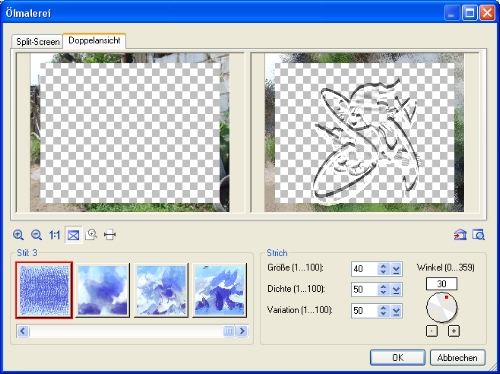This screenshot has height=374, width=500.
Task: Click the double-arrow icon at the toolbar's end
Action: (110, 235)
